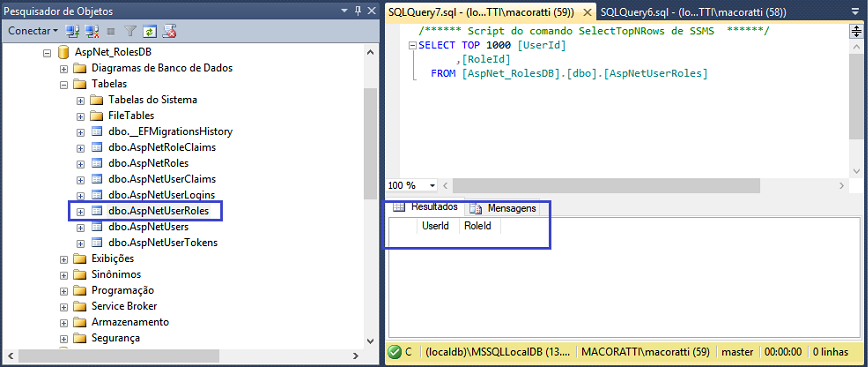Click the AspNet_RolesDB database cylinder icon
Screen dimensions: 868x367
point(63,53)
